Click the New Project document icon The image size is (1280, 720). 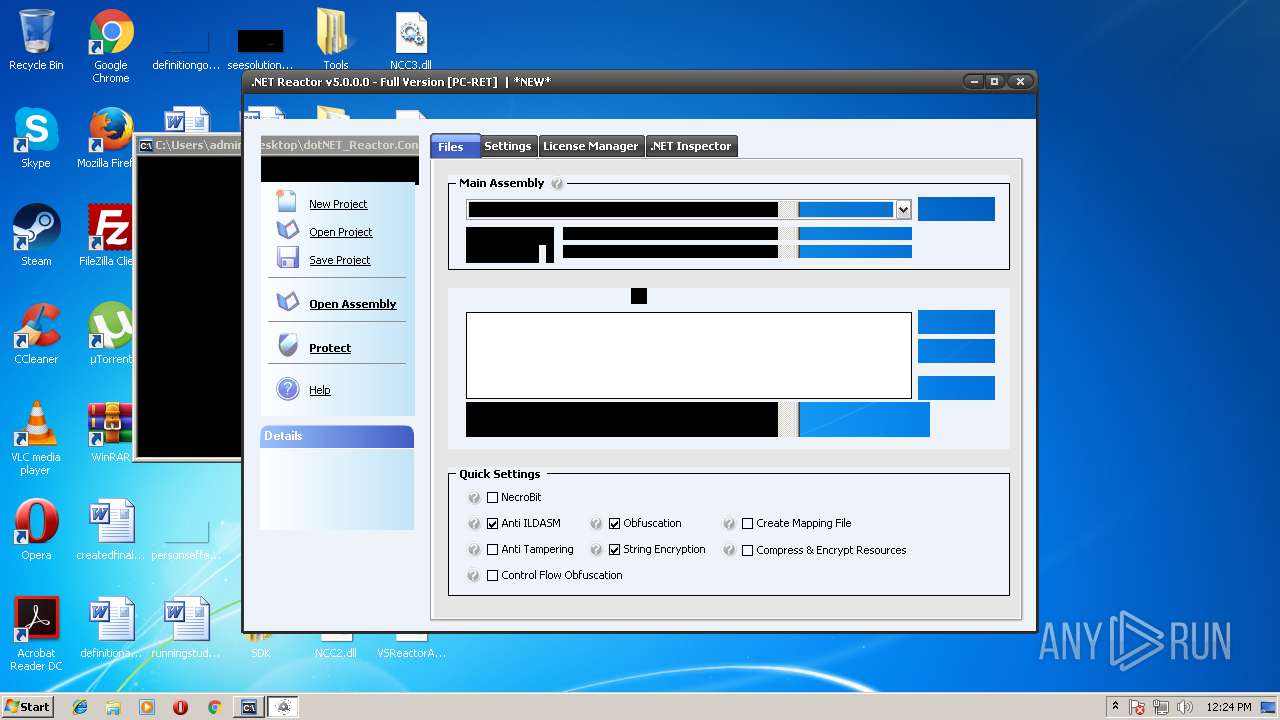point(287,201)
